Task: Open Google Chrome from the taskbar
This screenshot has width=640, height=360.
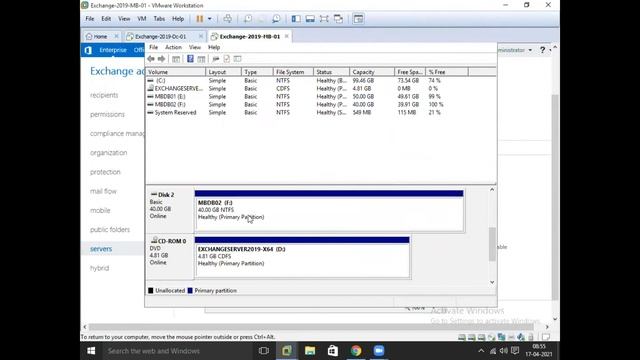Action: 356,351
